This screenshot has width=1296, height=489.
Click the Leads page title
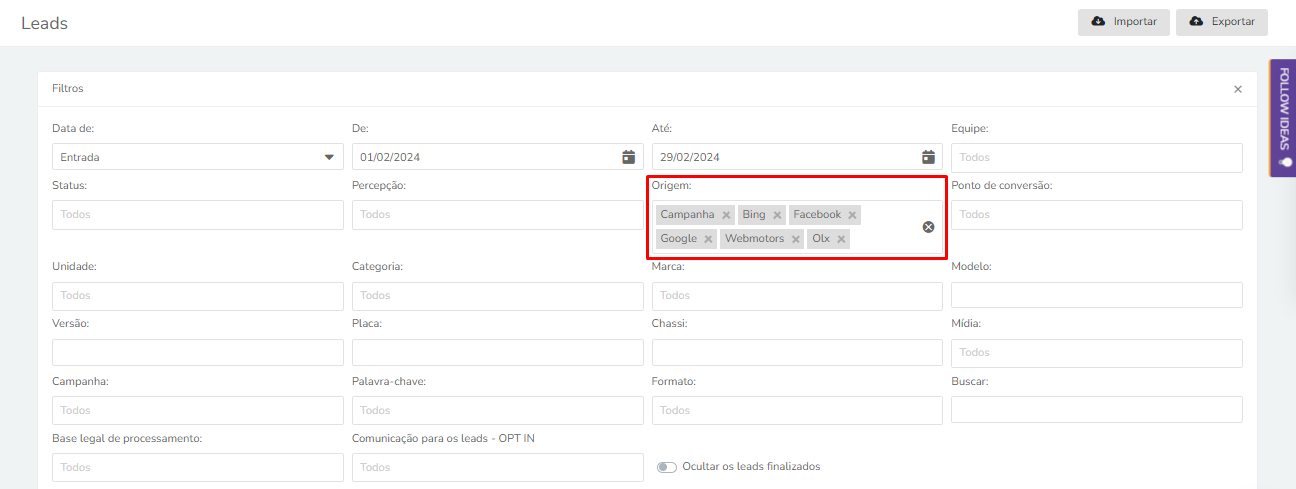pyautogui.click(x=44, y=23)
